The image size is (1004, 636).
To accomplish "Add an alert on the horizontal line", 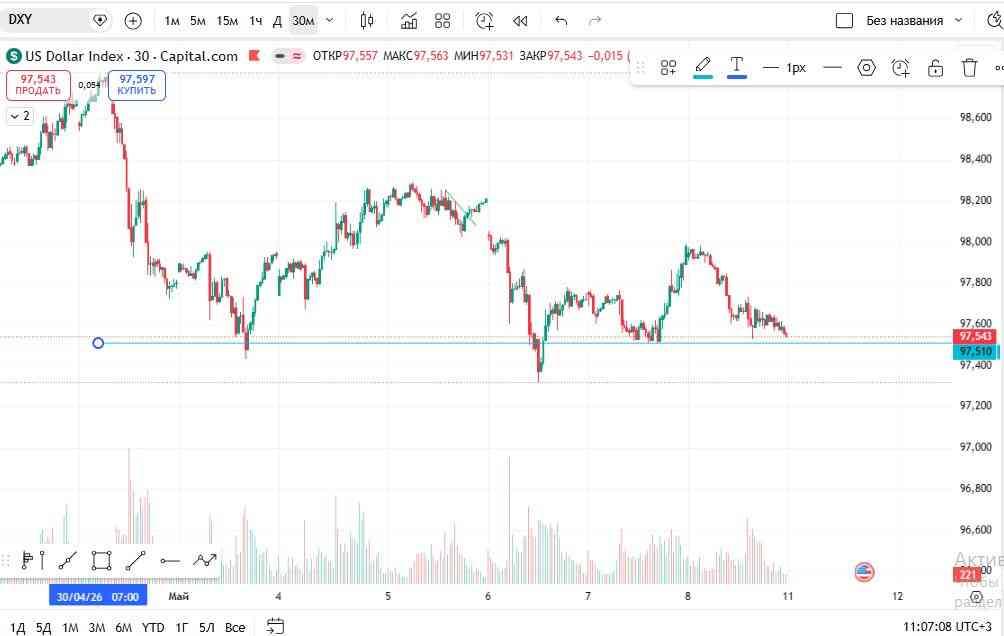I will click(x=901, y=67).
